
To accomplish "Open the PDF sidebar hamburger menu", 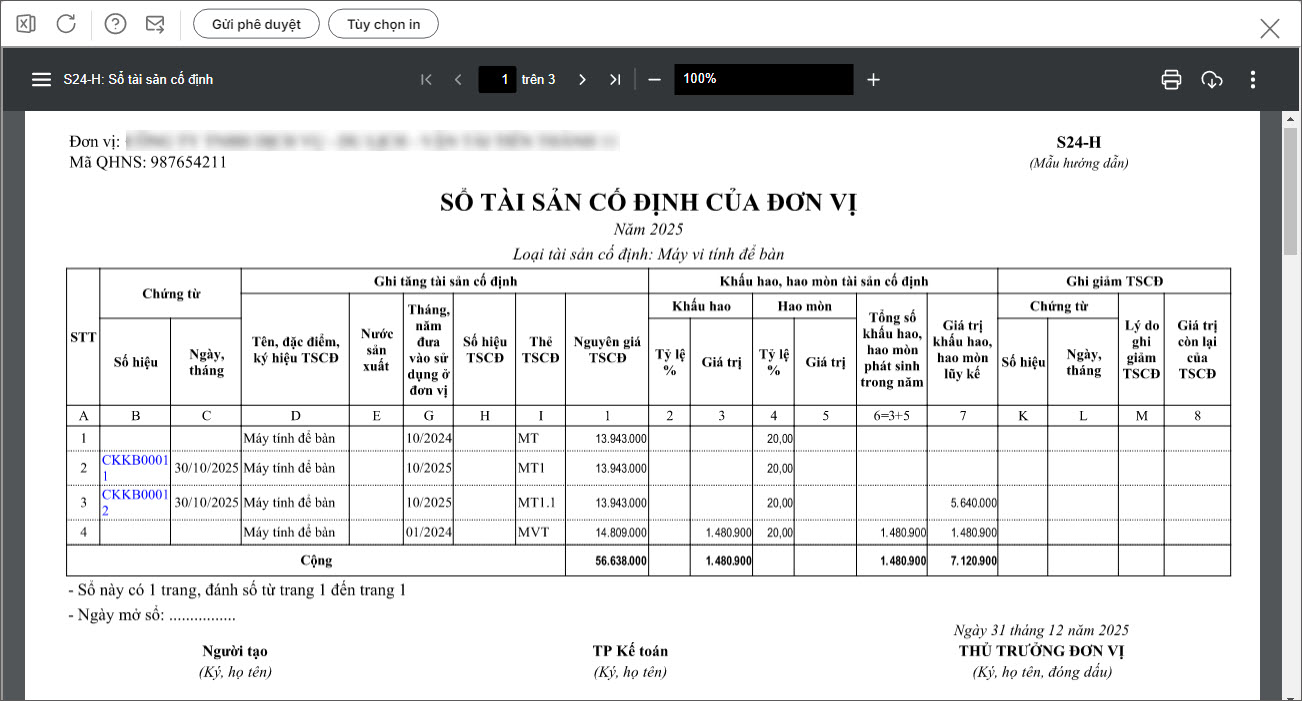I will [41, 80].
